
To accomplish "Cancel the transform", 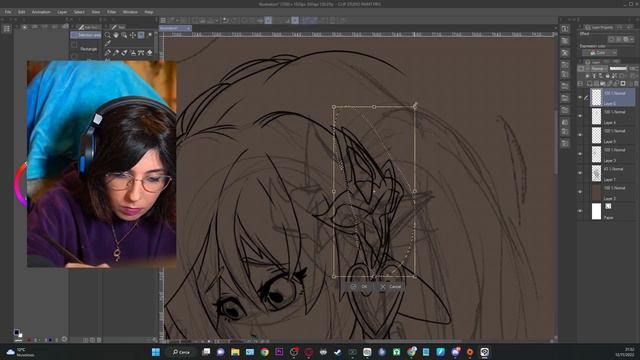I will click(391, 287).
